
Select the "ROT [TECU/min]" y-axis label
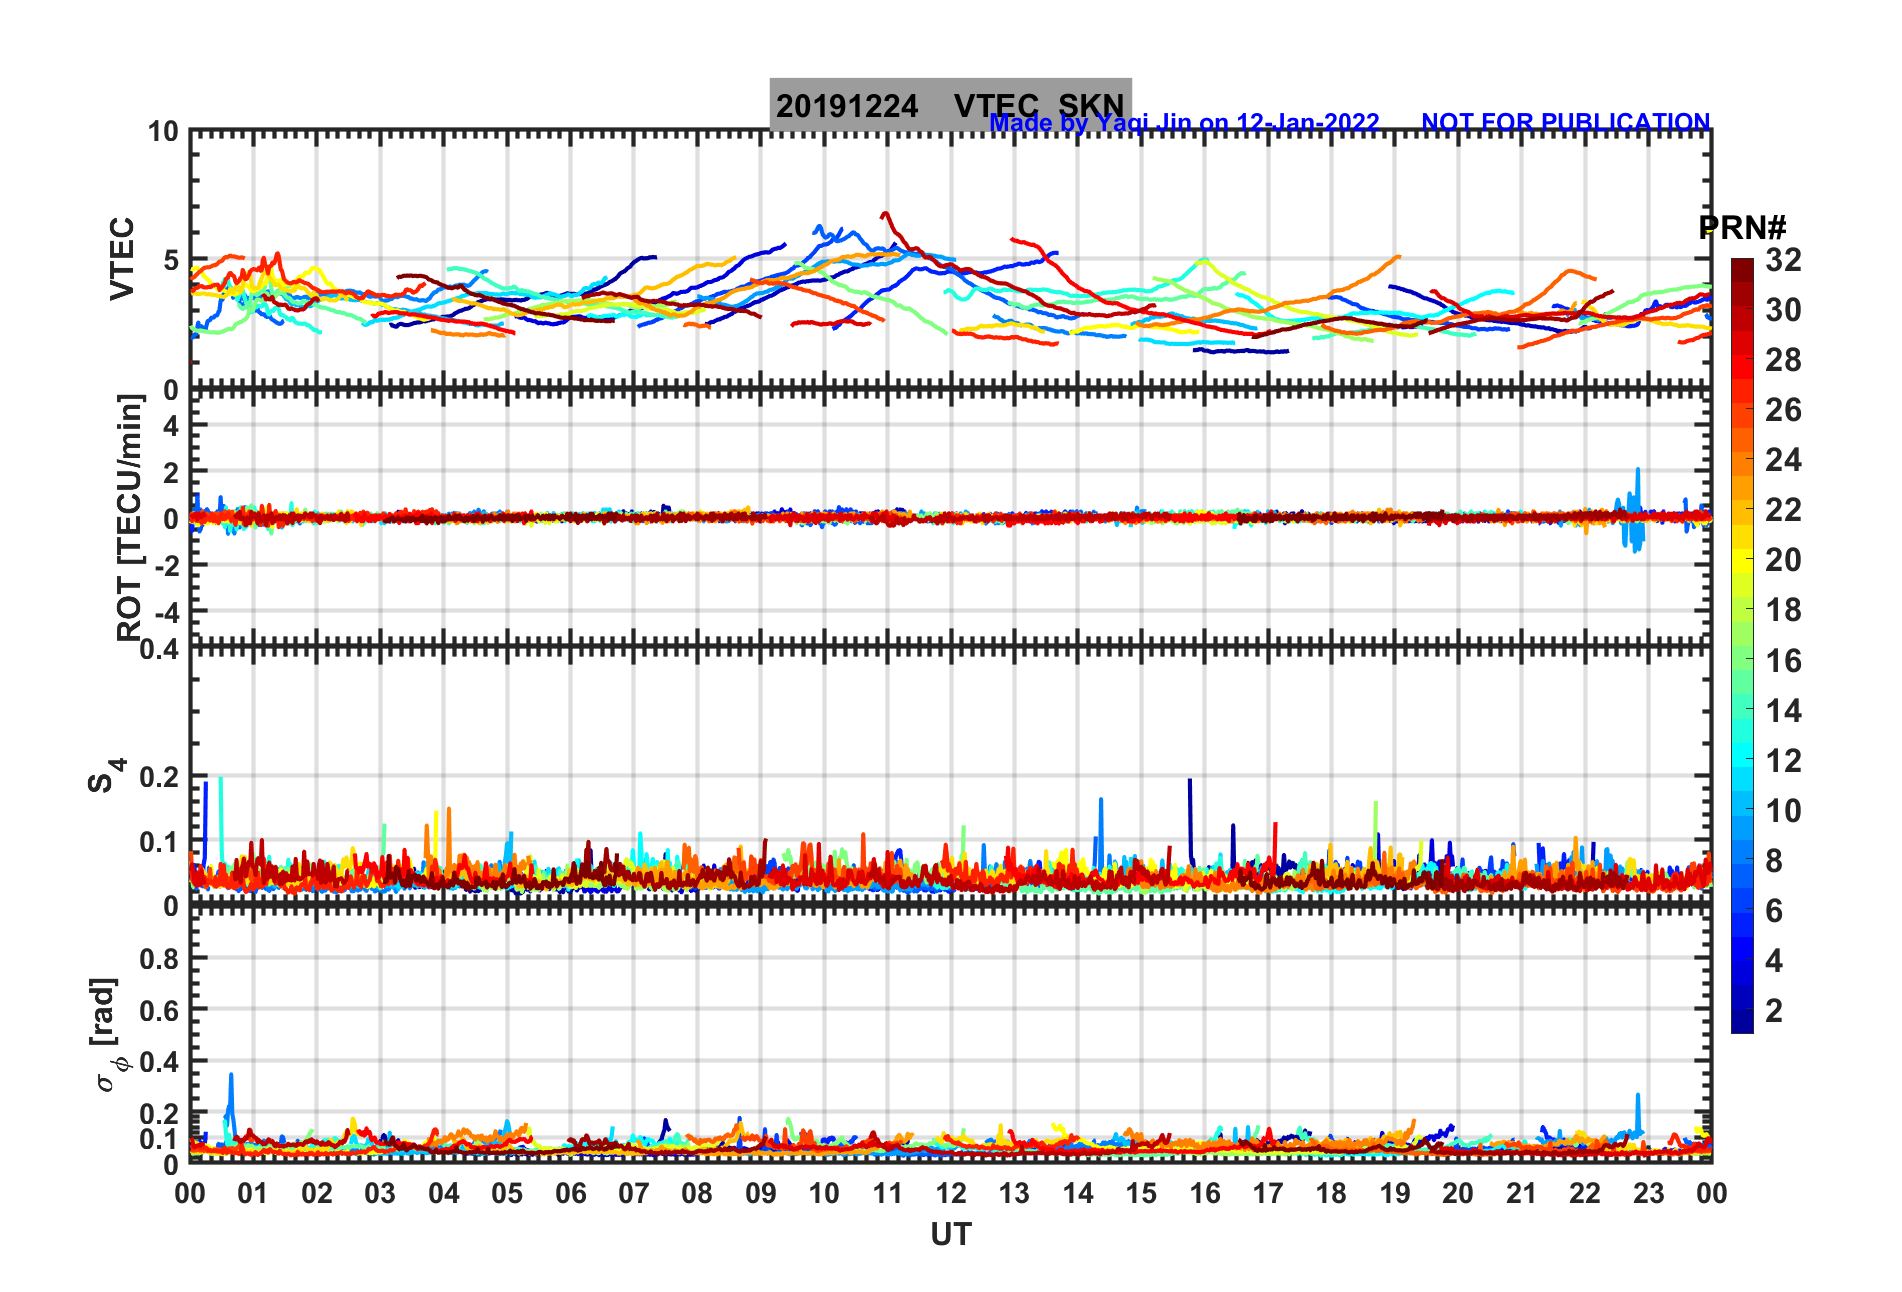coord(130,517)
